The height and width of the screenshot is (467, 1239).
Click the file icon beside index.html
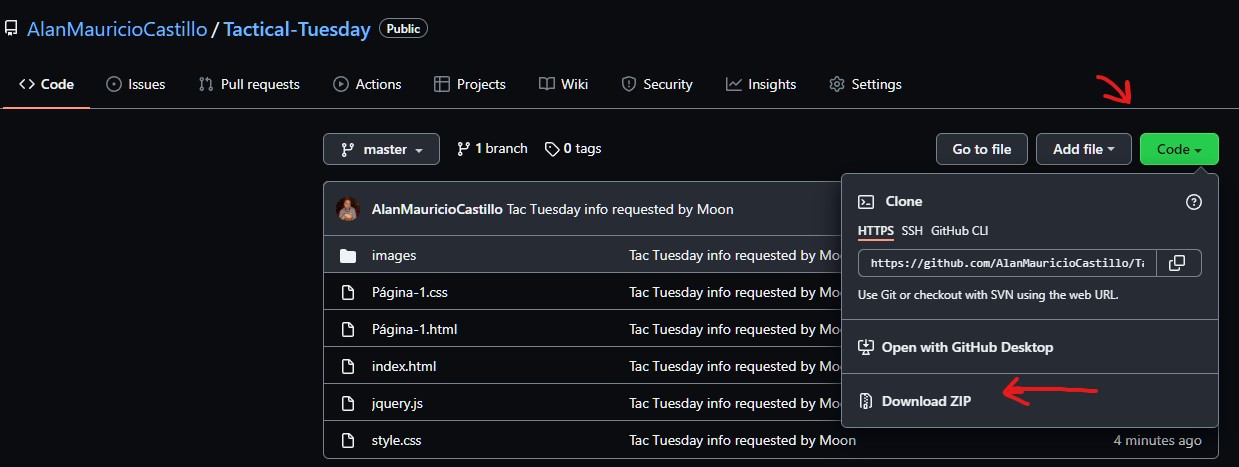pos(348,367)
